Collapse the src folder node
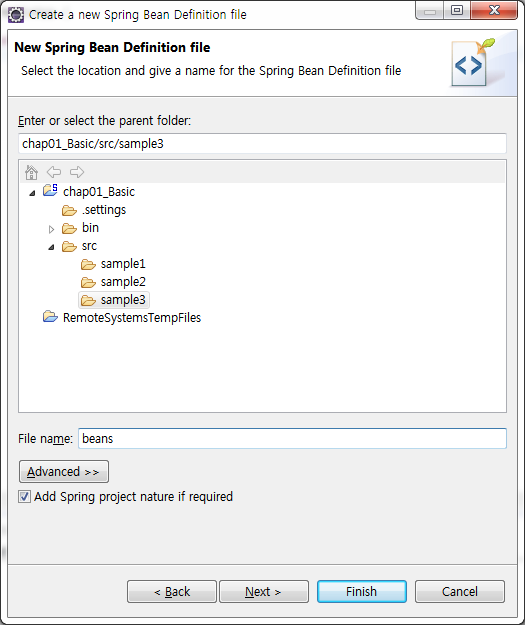Viewport: 525px width, 625px height. click(51, 248)
